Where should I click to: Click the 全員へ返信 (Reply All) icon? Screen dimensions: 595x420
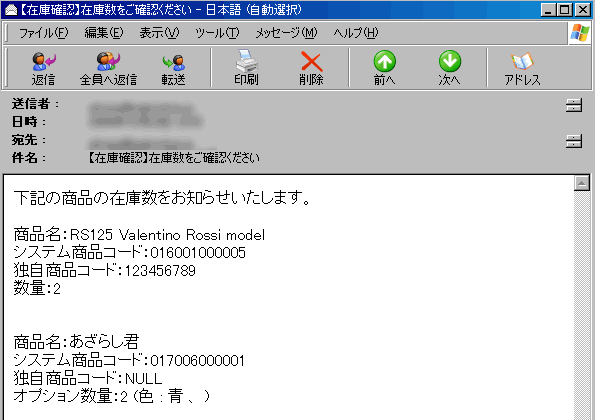click(x=109, y=68)
